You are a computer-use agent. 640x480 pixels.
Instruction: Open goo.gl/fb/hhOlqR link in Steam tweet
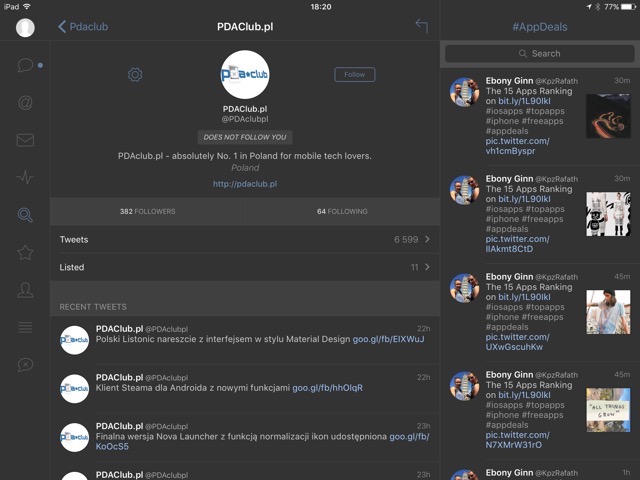[x=327, y=388]
